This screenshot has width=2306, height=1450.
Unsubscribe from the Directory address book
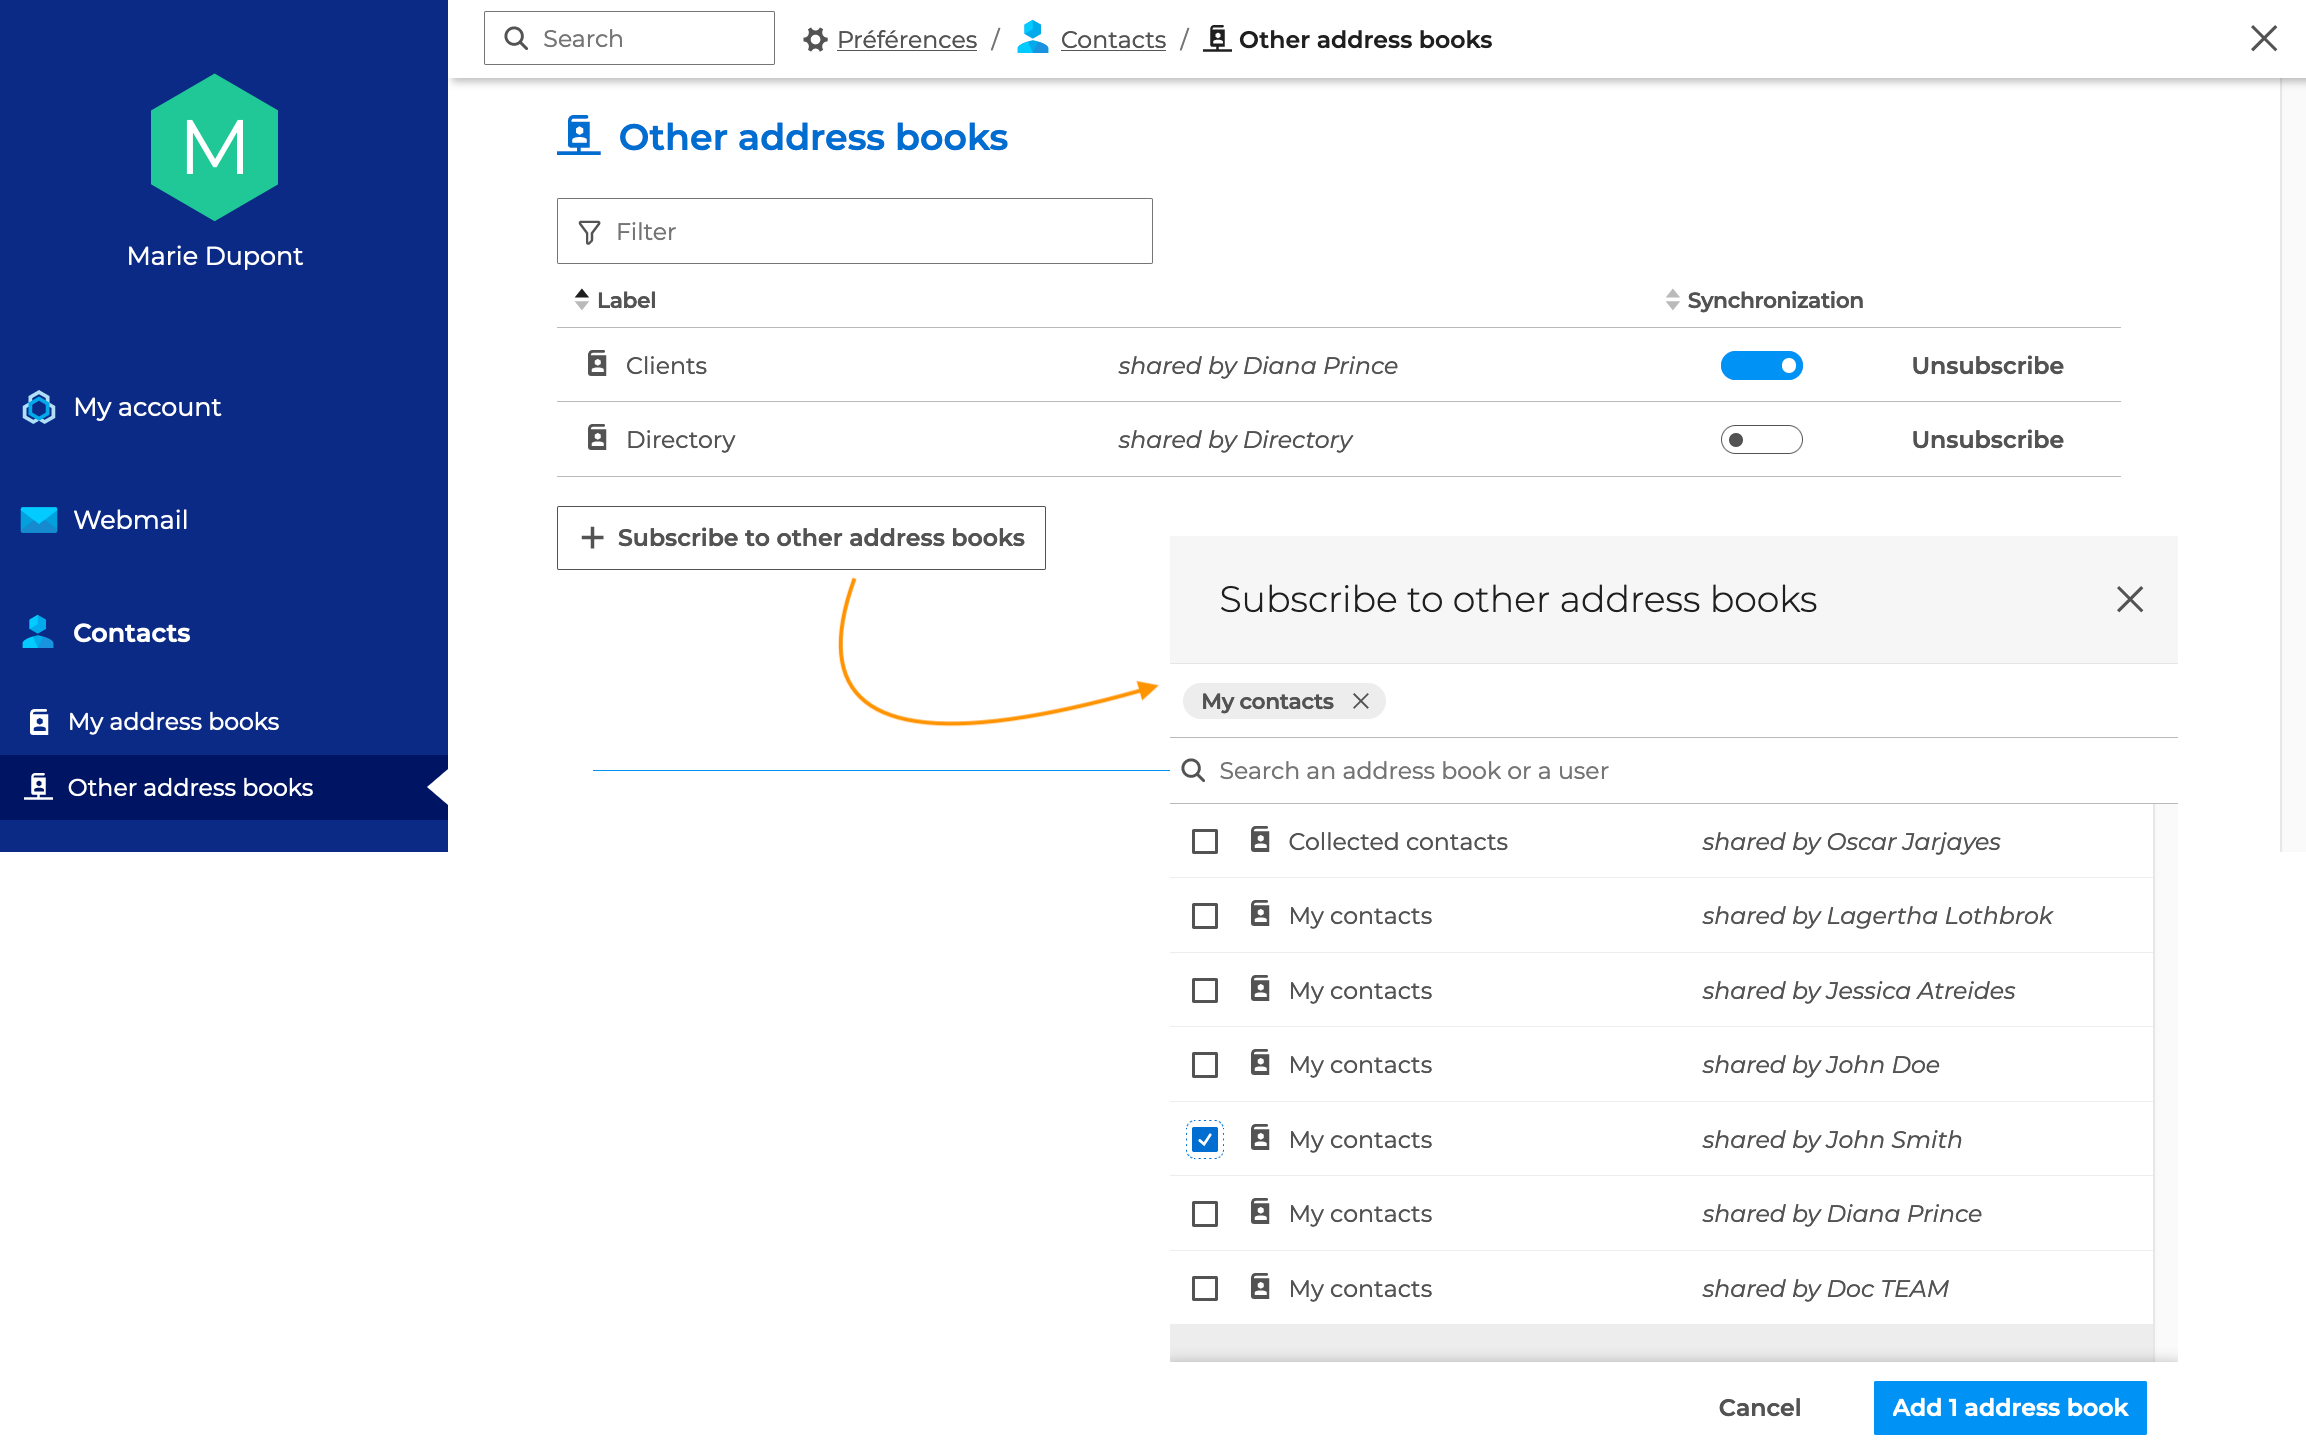coord(1987,440)
